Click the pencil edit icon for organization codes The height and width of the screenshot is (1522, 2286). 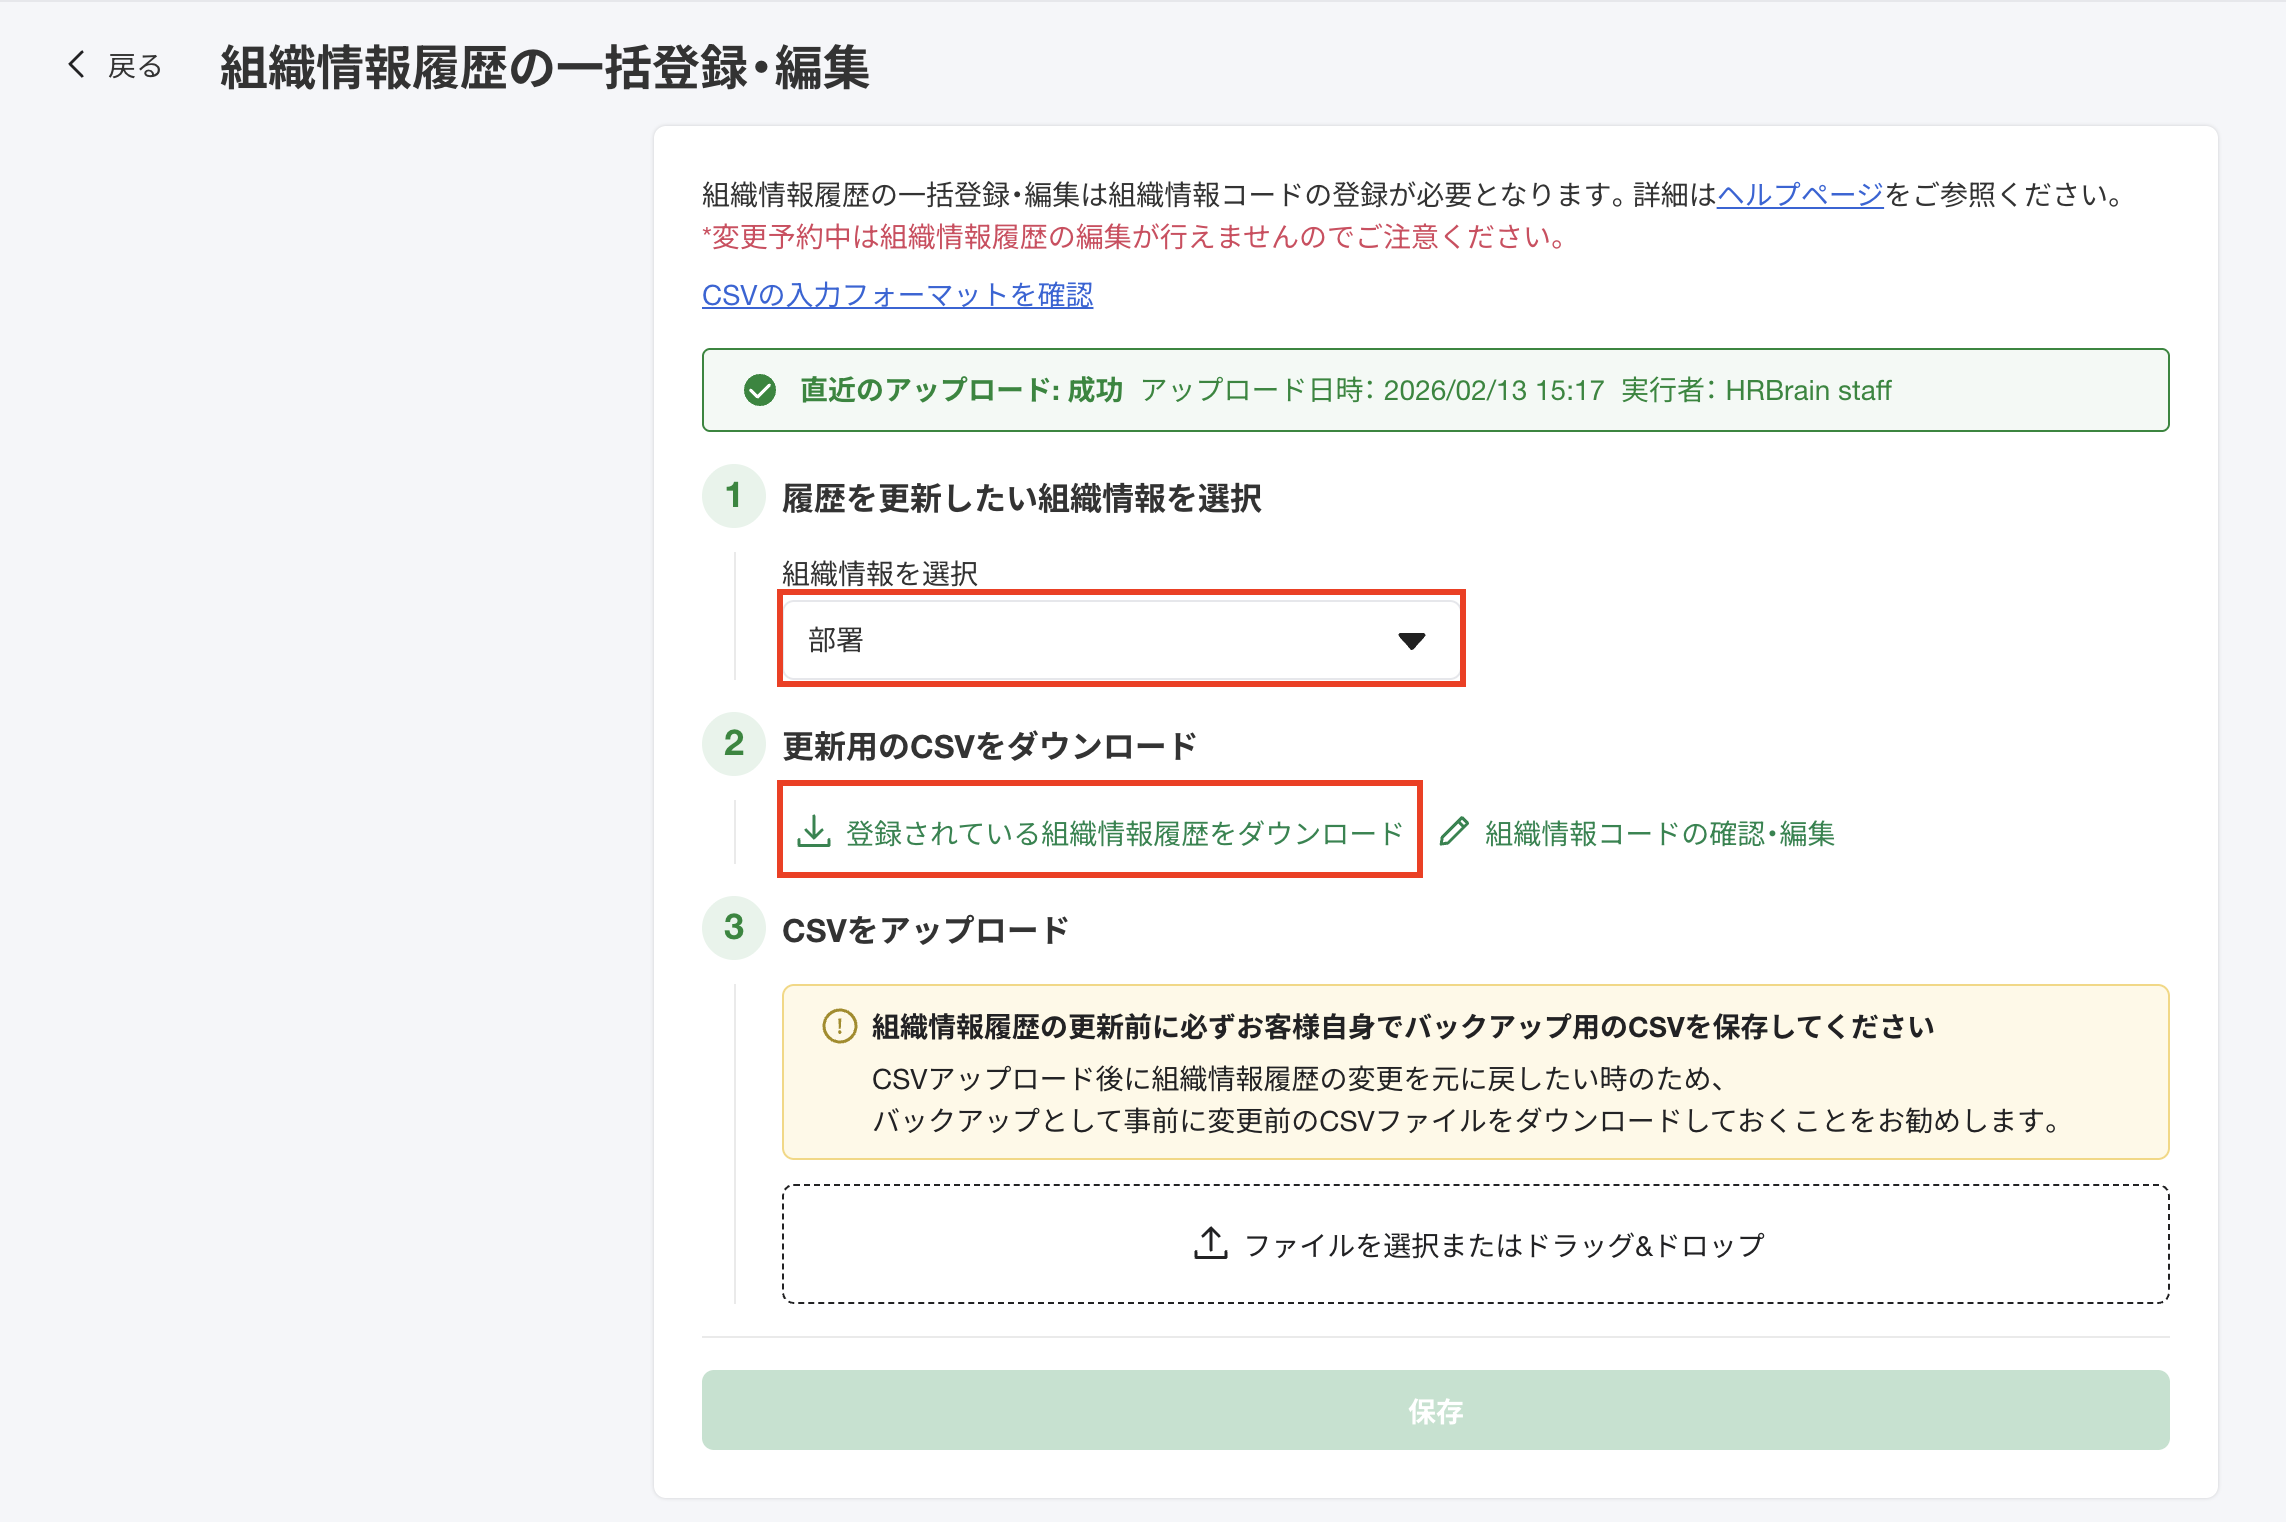1454,832
